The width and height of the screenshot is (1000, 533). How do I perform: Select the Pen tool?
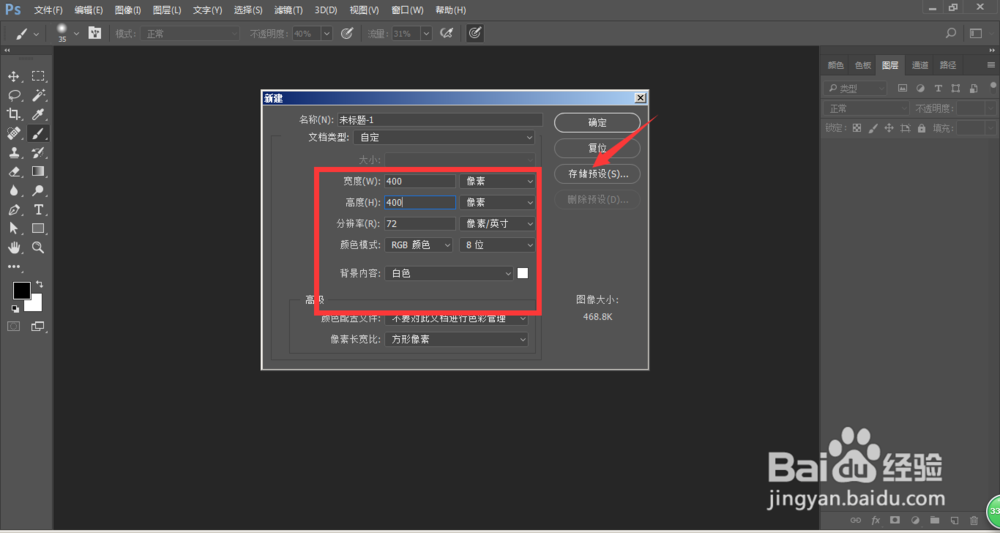coord(13,210)
